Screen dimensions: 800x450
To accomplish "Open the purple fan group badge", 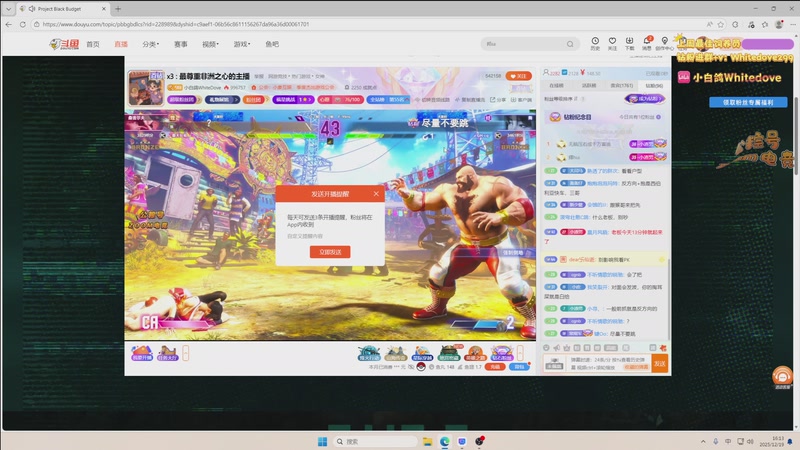I will point(184,99).
